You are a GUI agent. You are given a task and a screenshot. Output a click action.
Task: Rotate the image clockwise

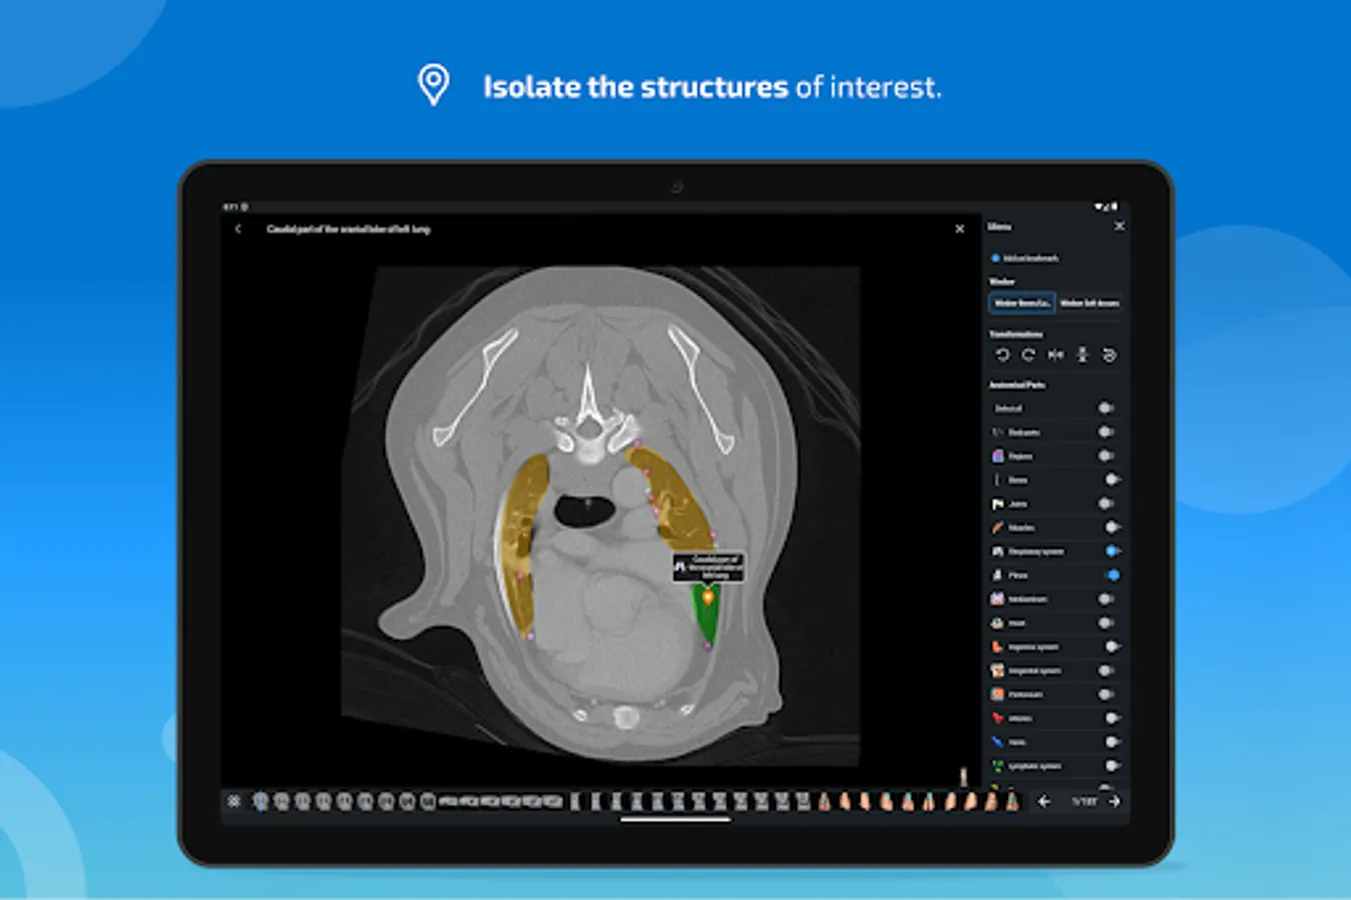coord(1028,355)
